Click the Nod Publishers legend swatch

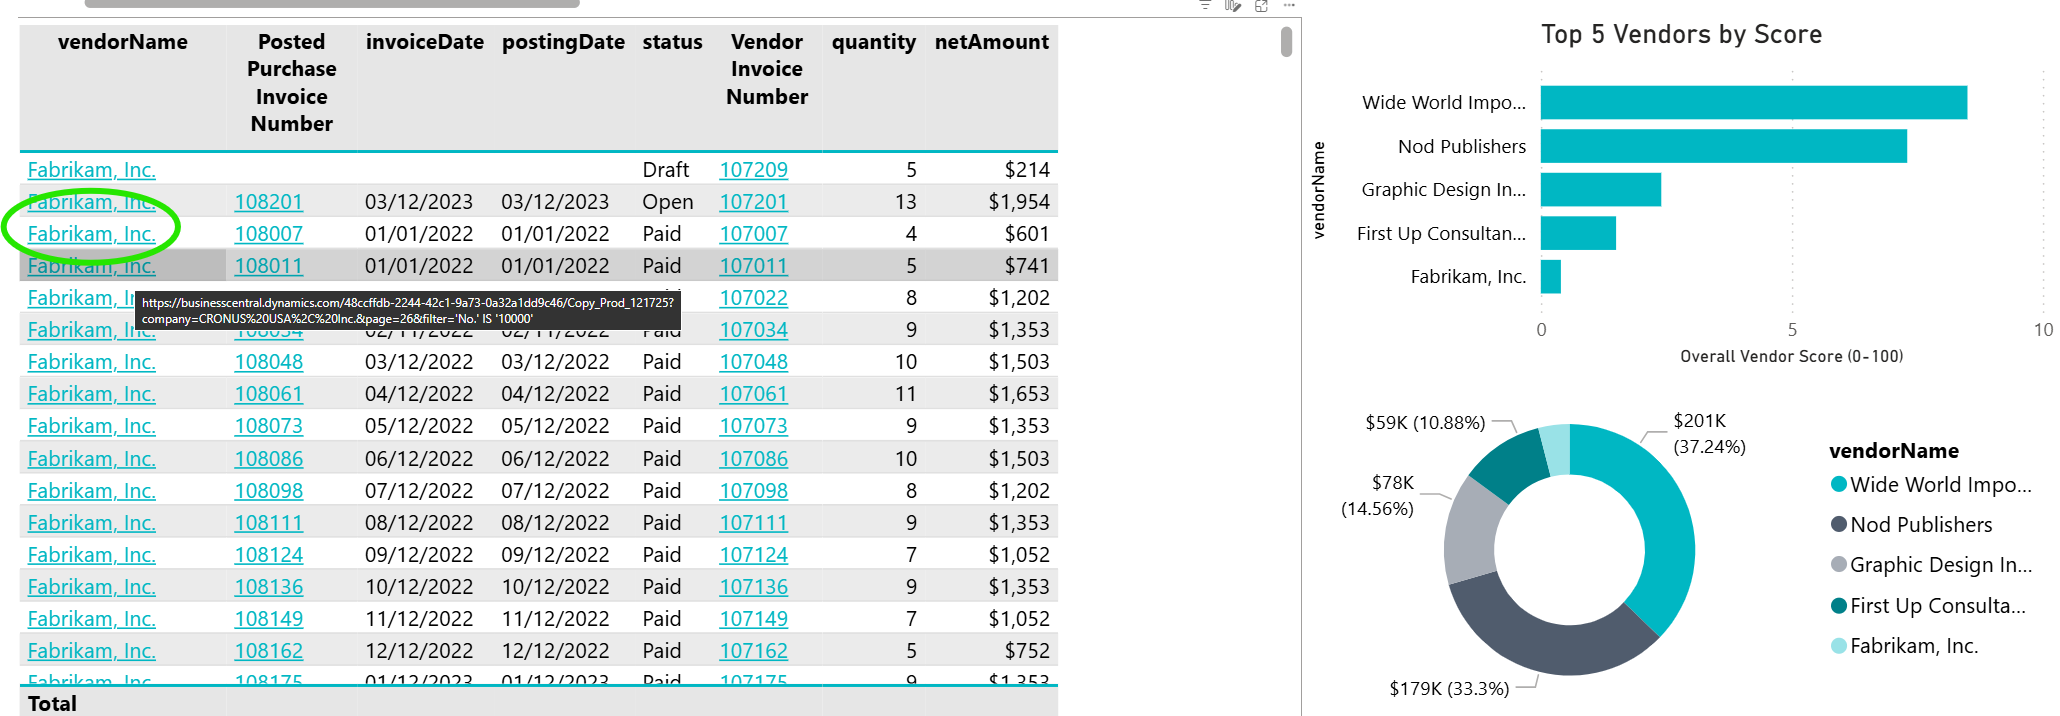(x=1838, y=524)
